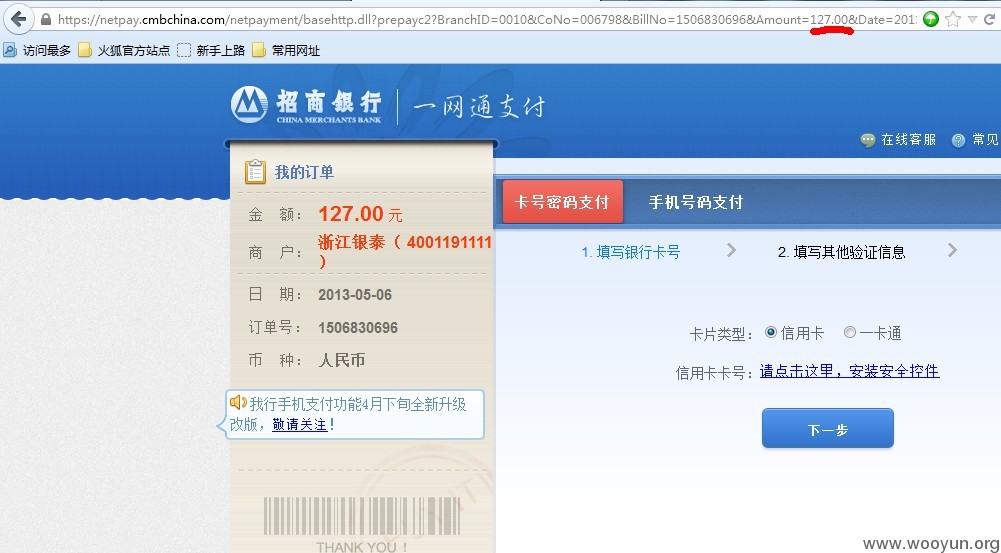Switch to 手机号码支付 tab

(x=696, y=202)
